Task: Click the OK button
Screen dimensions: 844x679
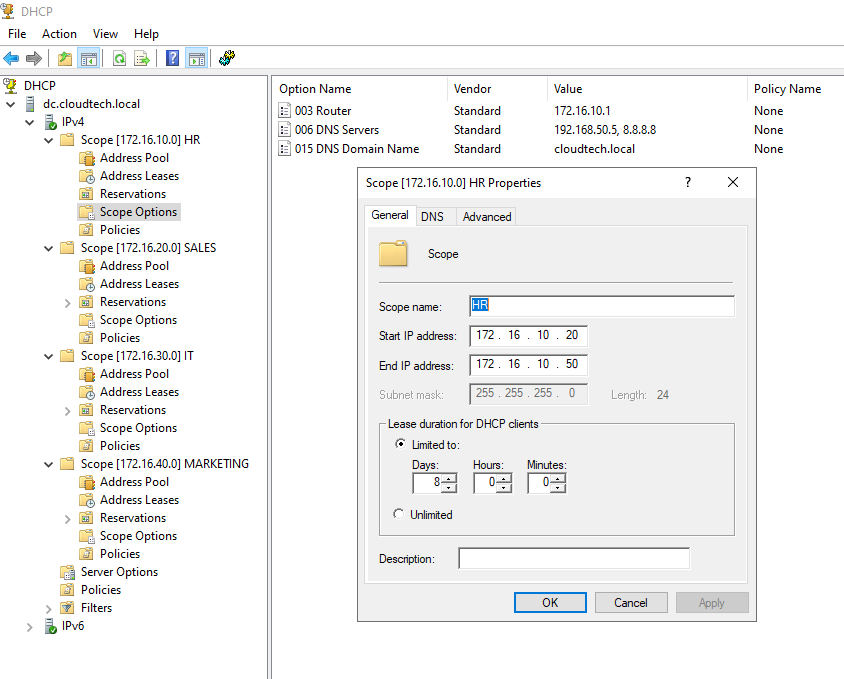Action: click(x=550, y=603)
